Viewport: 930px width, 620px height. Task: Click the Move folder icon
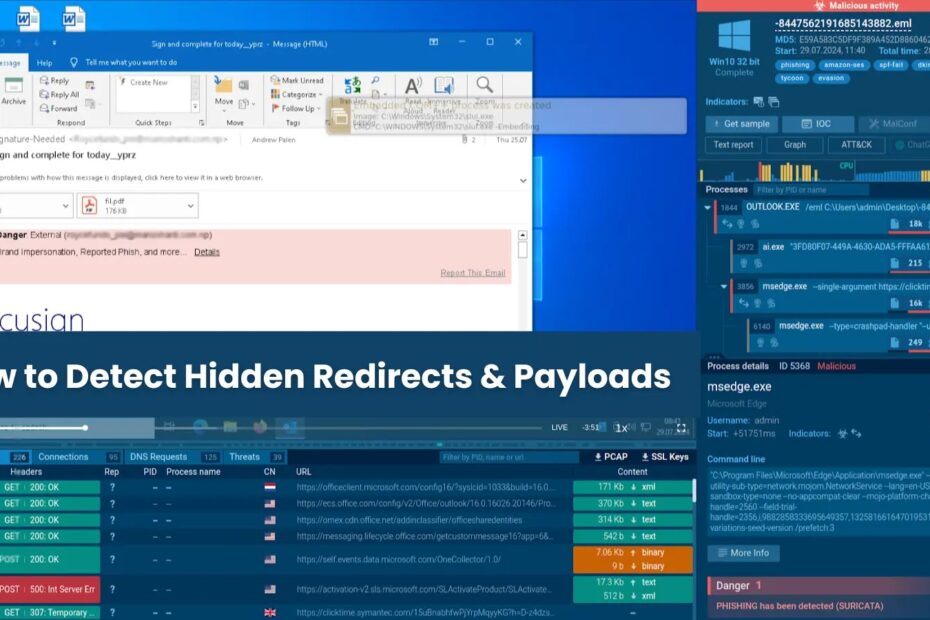(223, 87)
